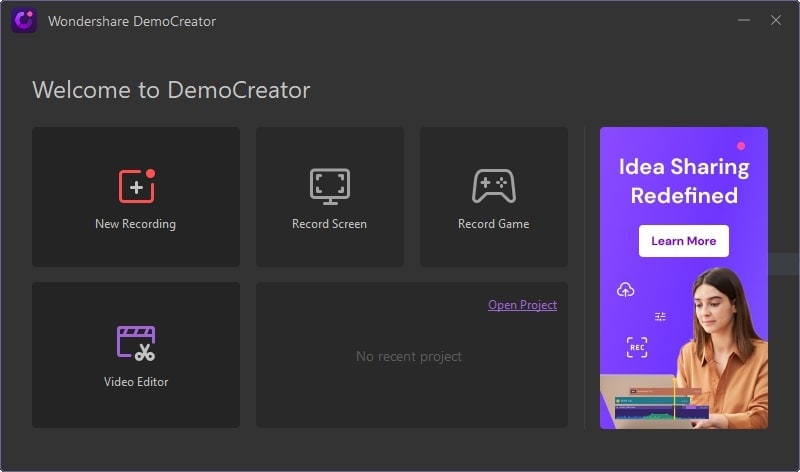The width and height of the screenshot is (800, 472).
Task: Click the Record Screen label text
Action: click(x=330, y=223)
